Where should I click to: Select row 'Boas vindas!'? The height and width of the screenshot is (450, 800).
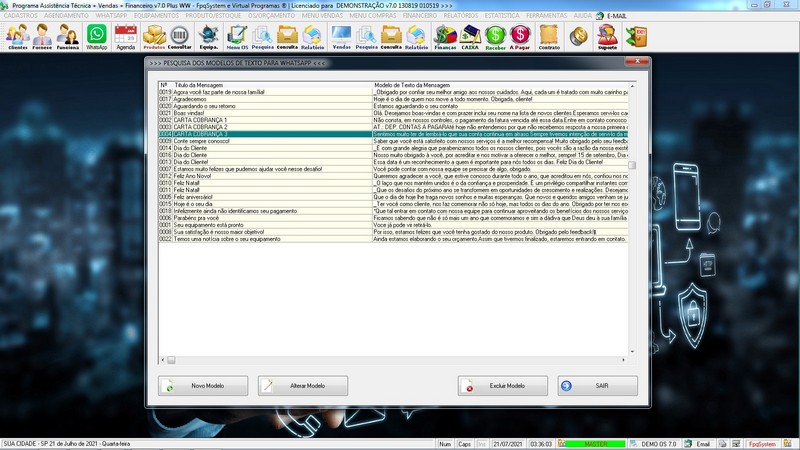pyautogui.click(x=393, y=113)
